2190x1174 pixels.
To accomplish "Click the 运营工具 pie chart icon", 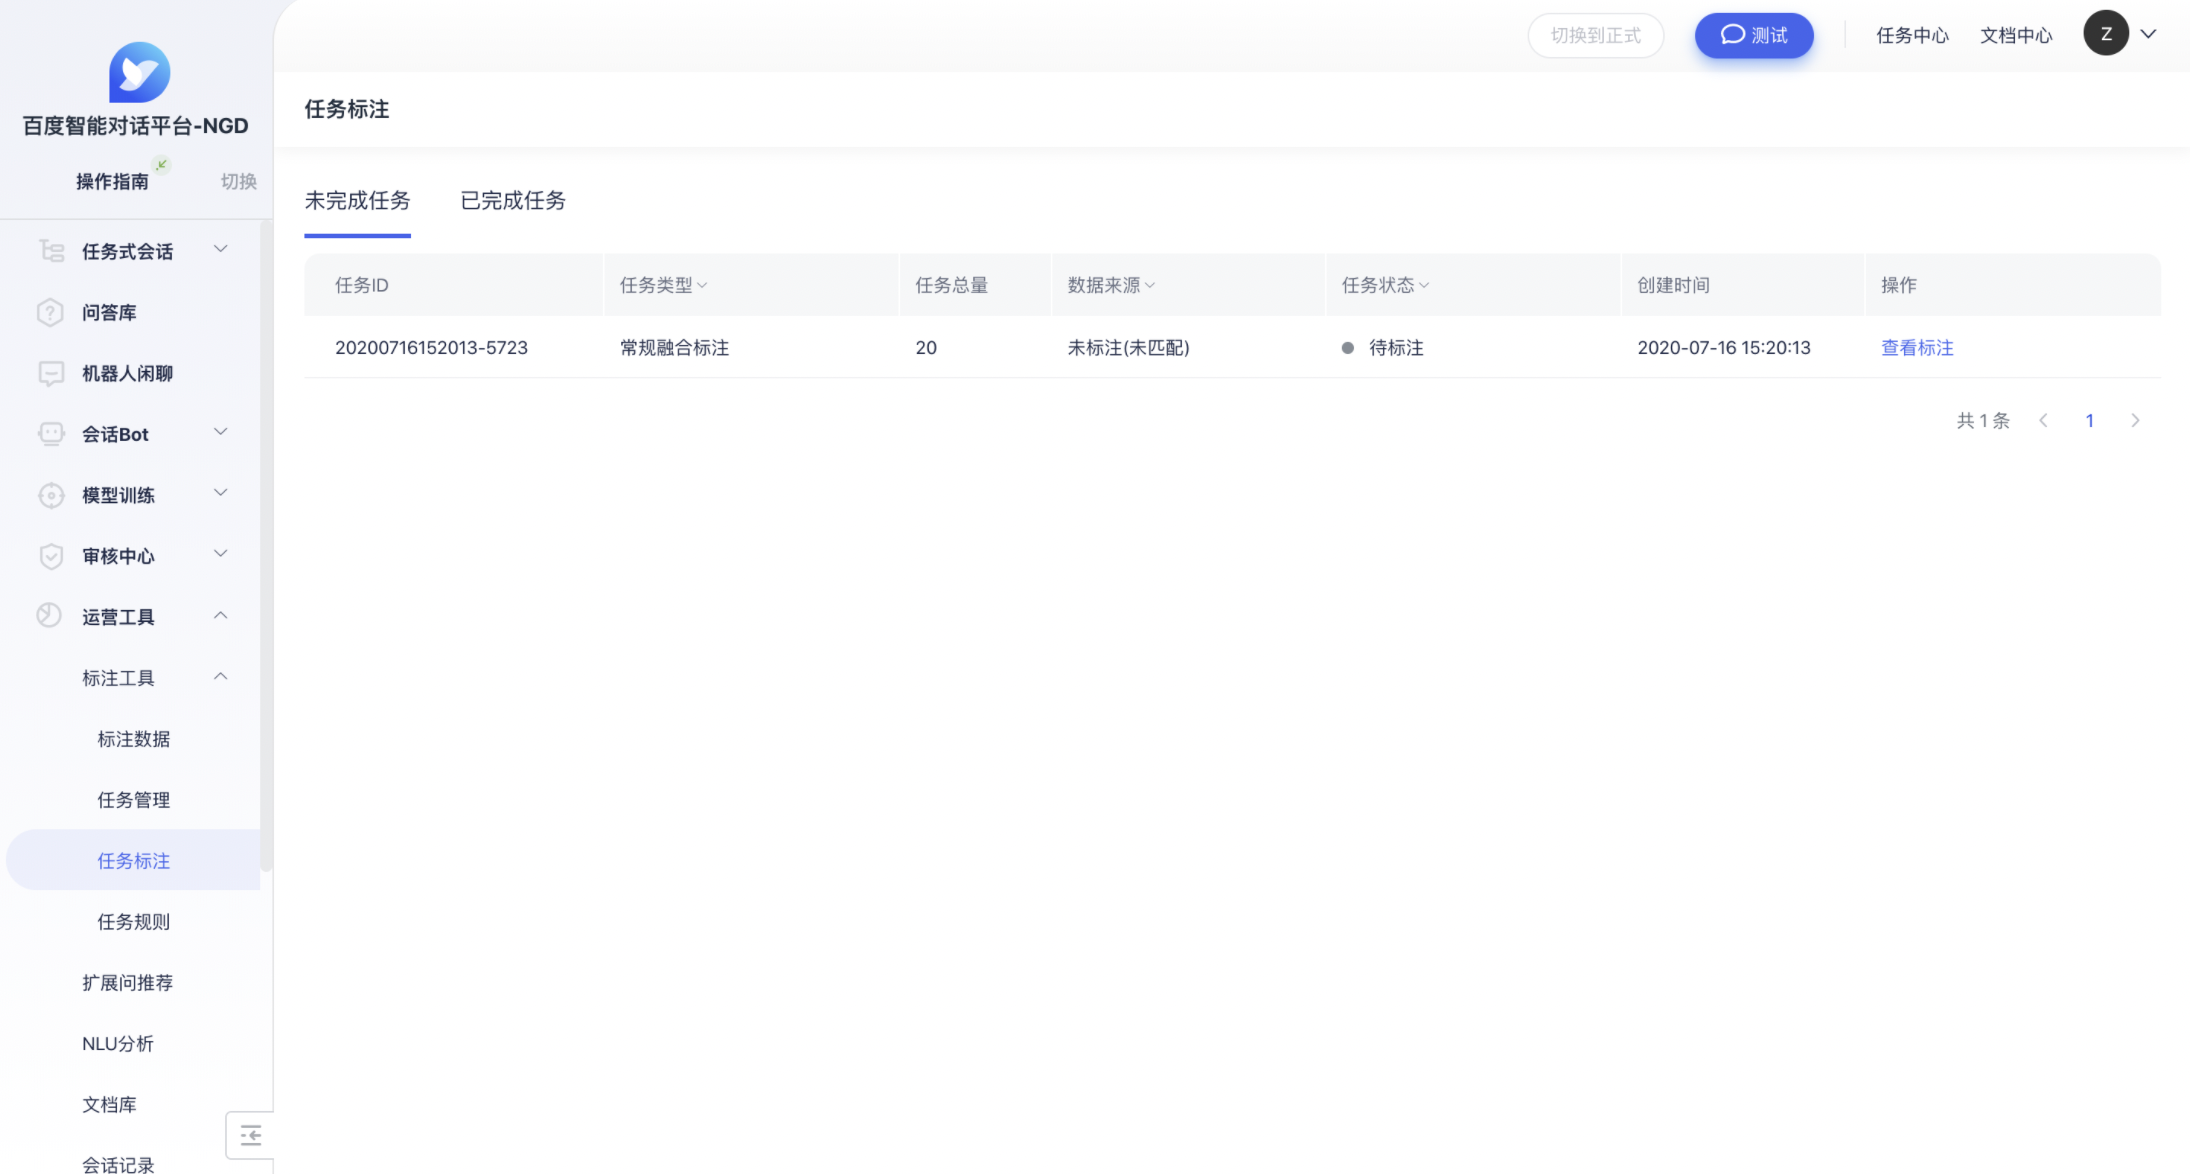I will coord(49,616).
